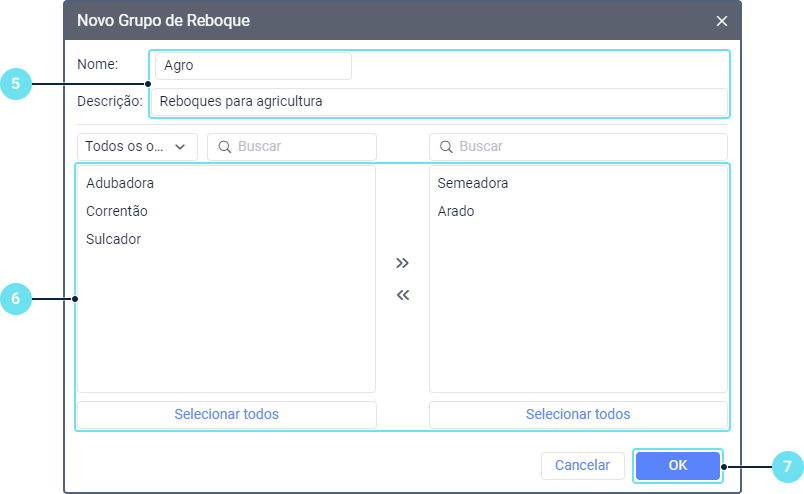Click the Descrição text field

pyautogui.click(x=438, y=101)
